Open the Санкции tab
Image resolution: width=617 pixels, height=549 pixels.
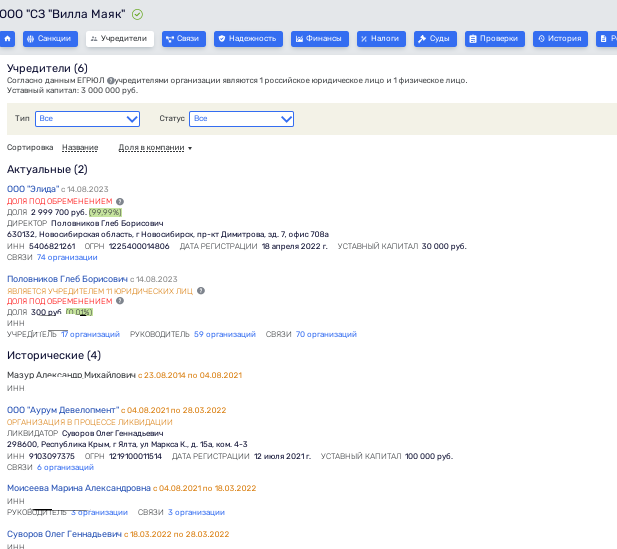50,39
